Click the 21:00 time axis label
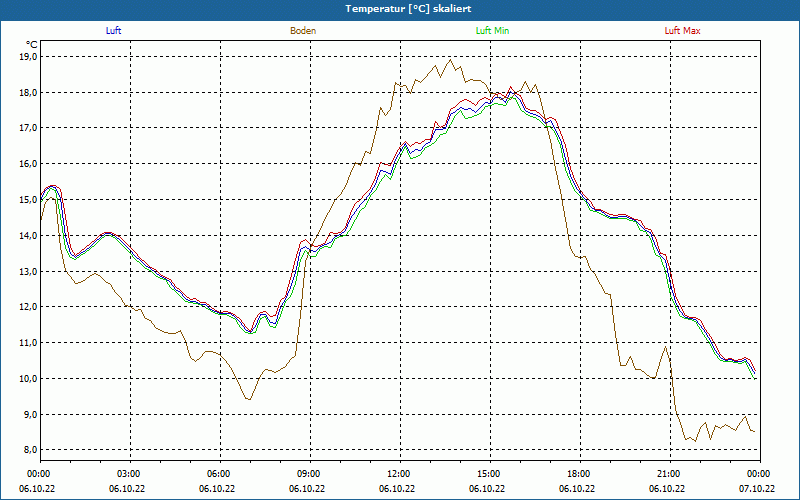This screenshot has width=800, height=500. (668, 474)
